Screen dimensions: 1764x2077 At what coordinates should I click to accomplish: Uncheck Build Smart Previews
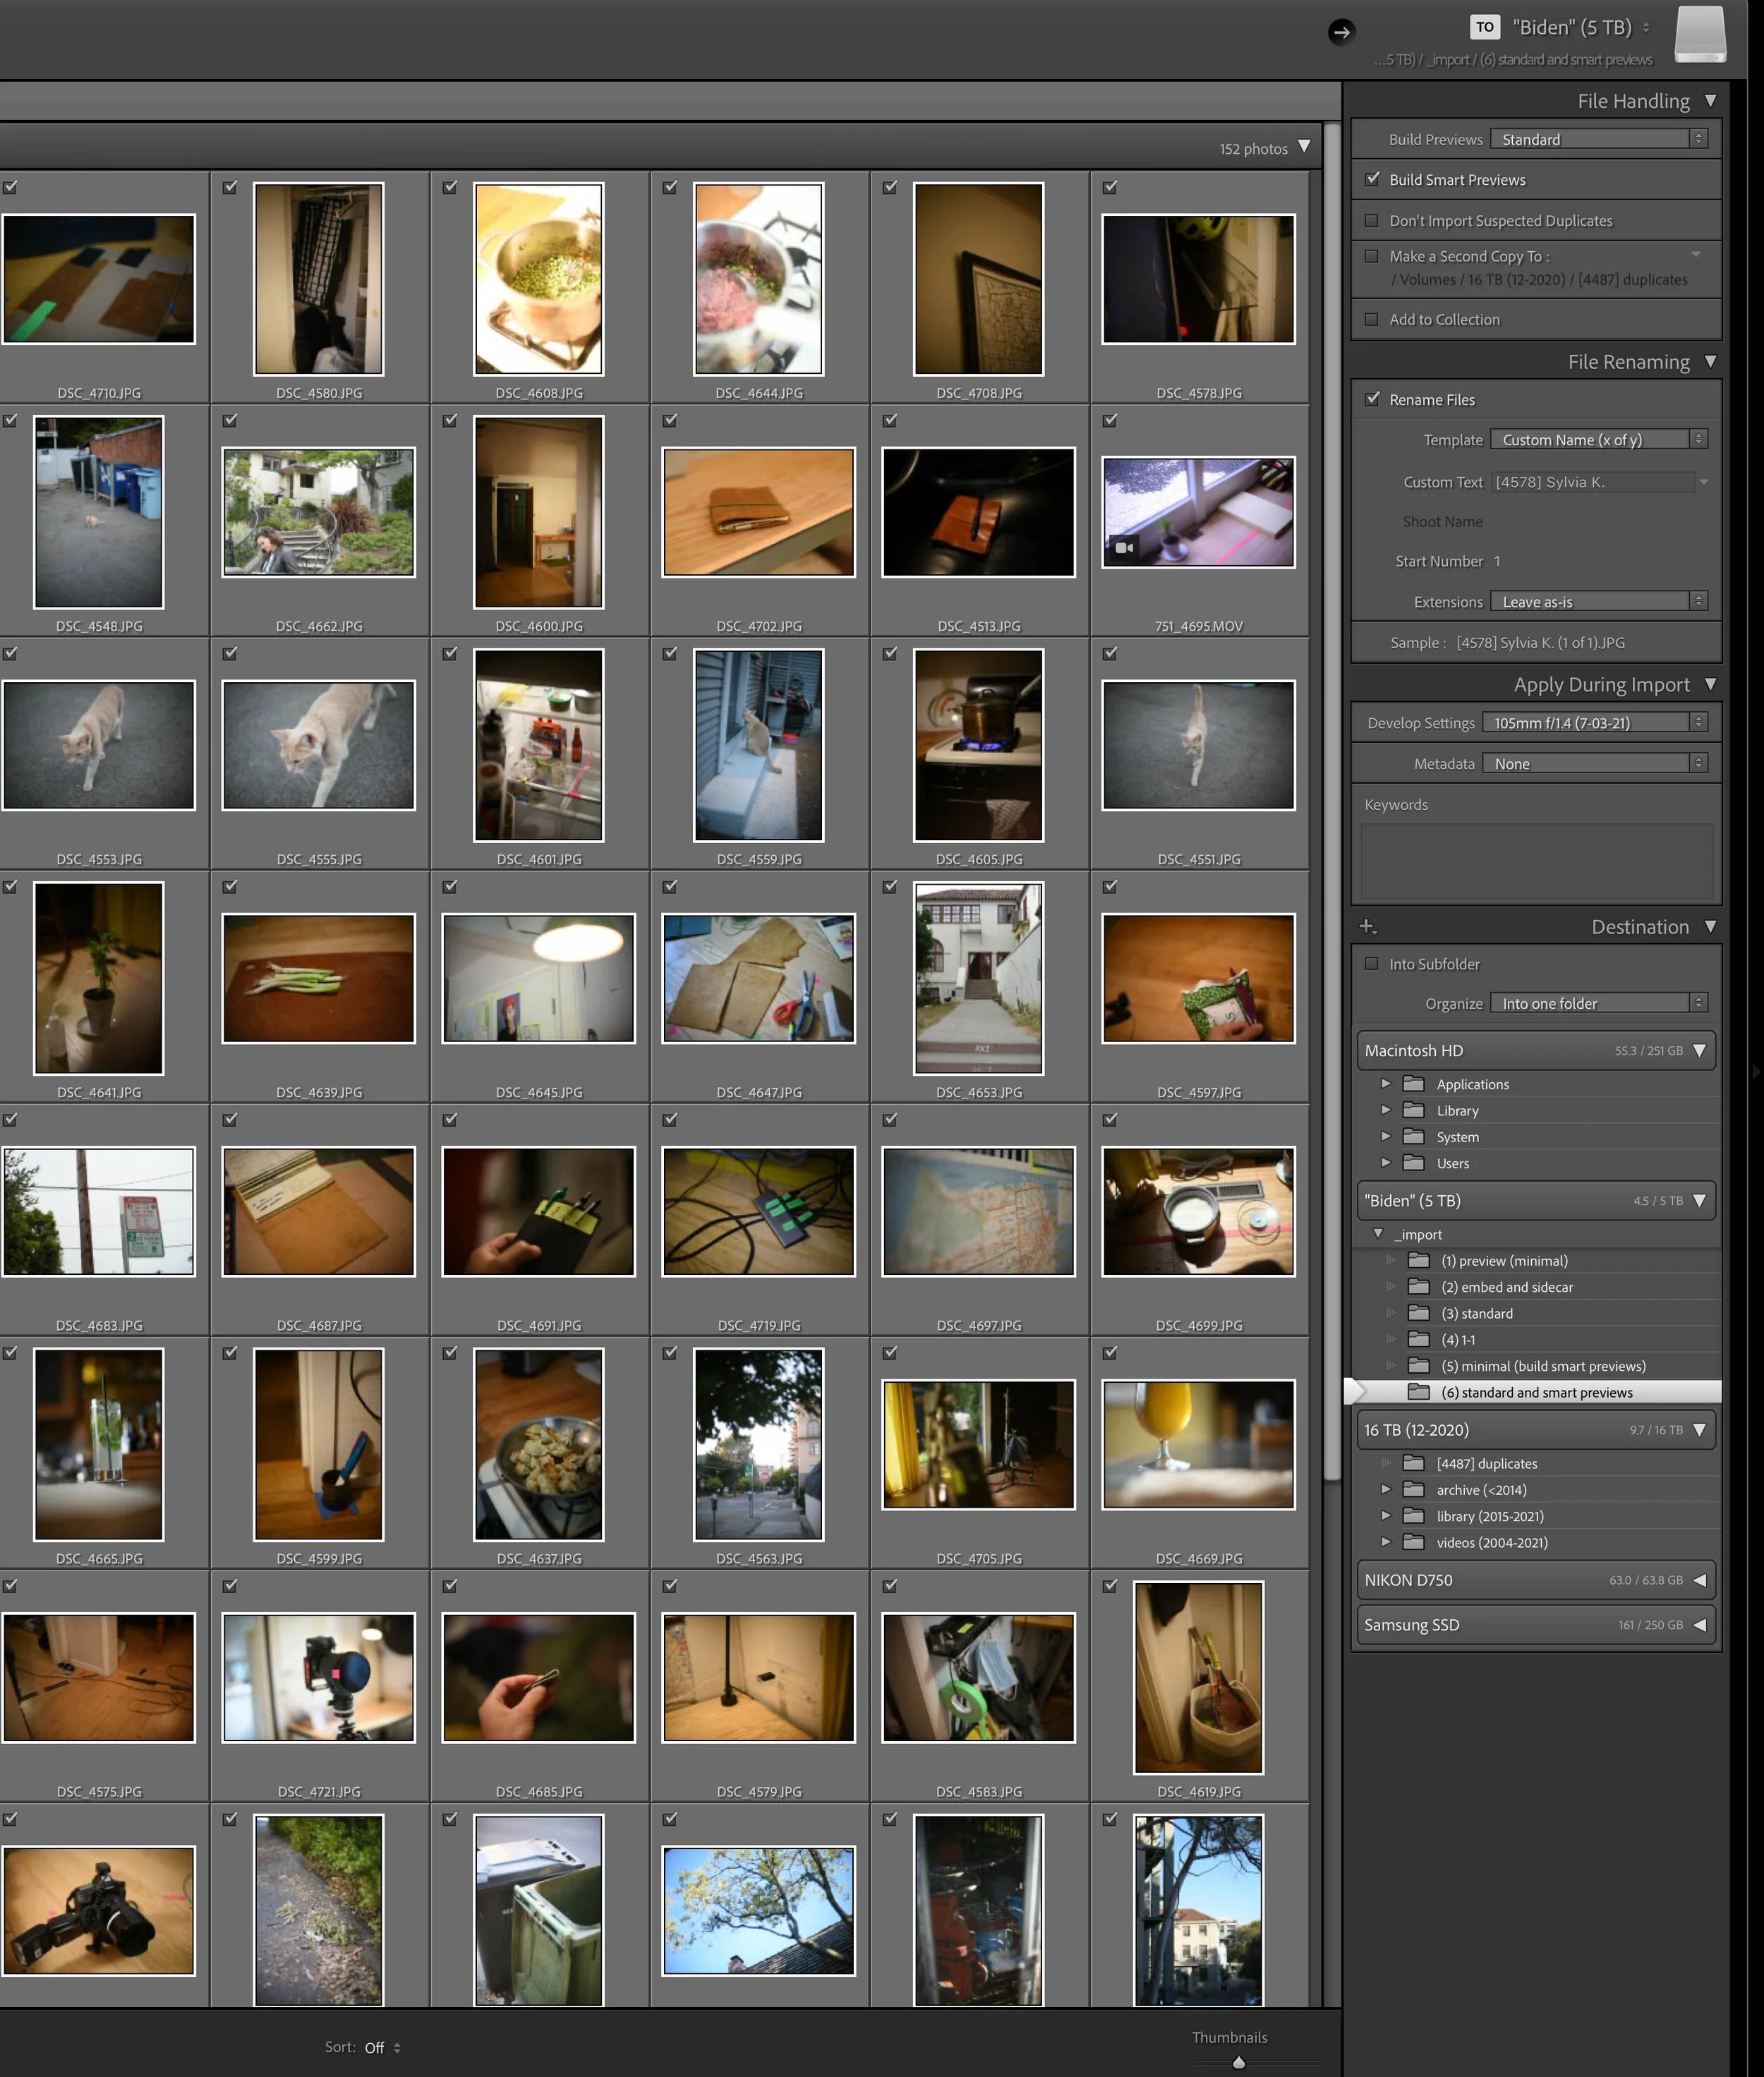pos(1372,179)
